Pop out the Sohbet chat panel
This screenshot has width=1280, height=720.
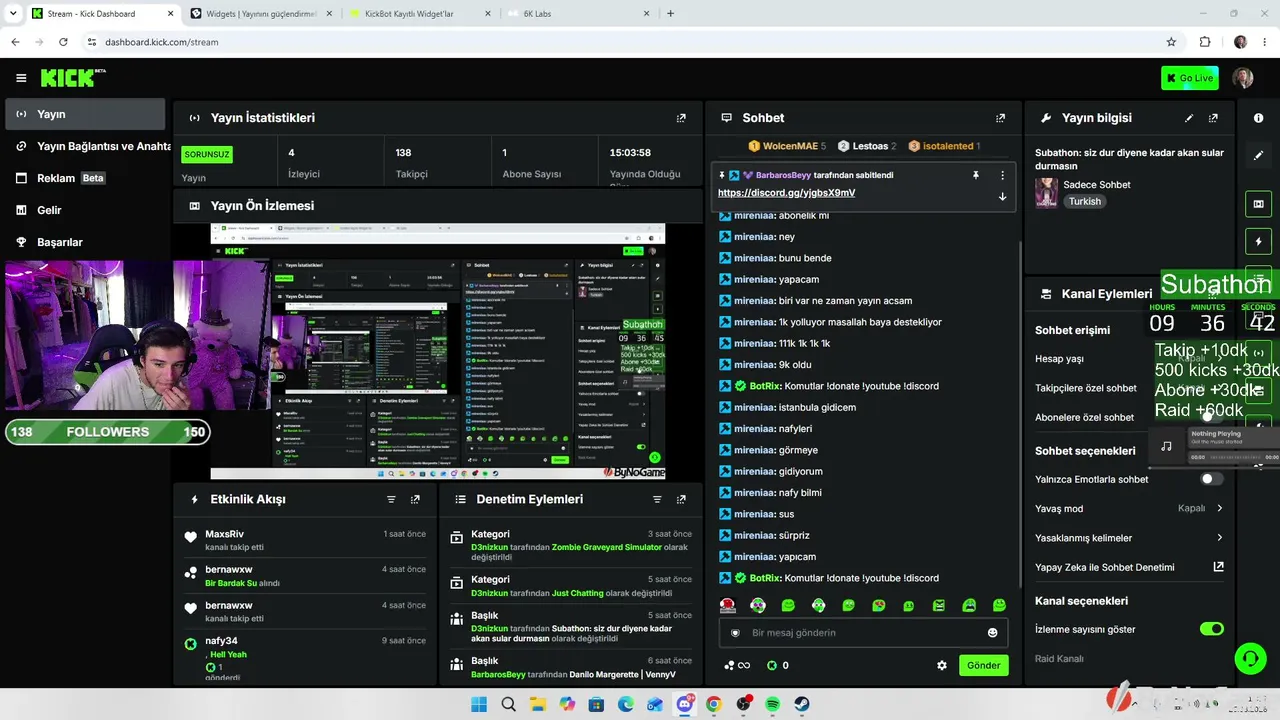click(x=1000, y=118)
